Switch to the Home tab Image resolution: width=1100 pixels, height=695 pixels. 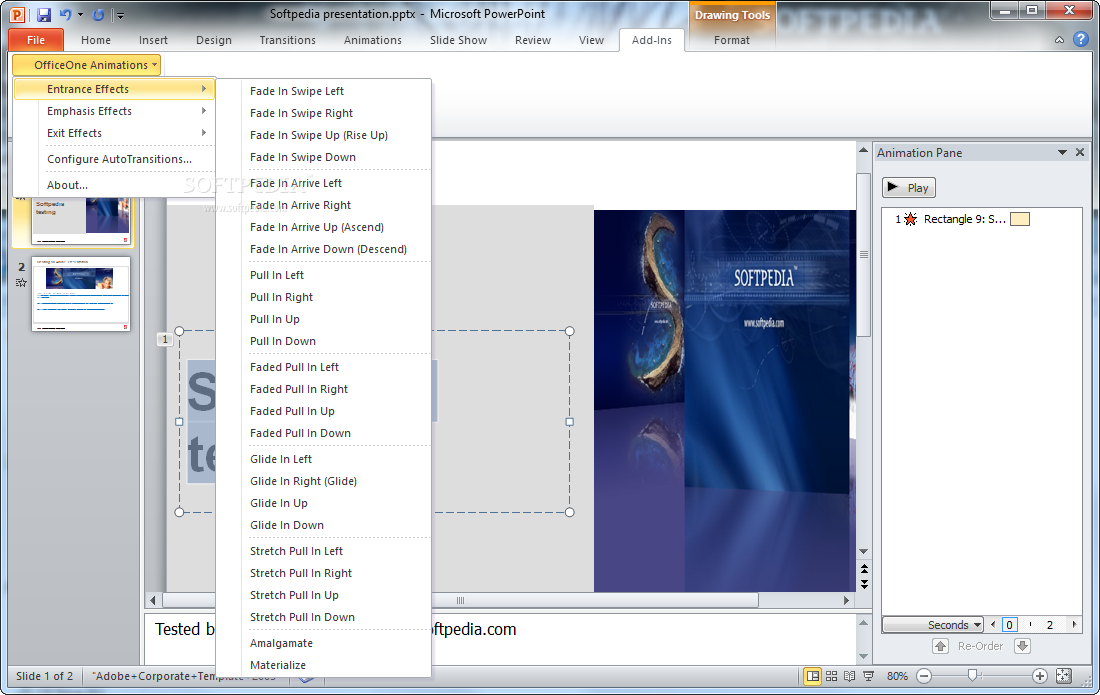[x=95, y=40]
